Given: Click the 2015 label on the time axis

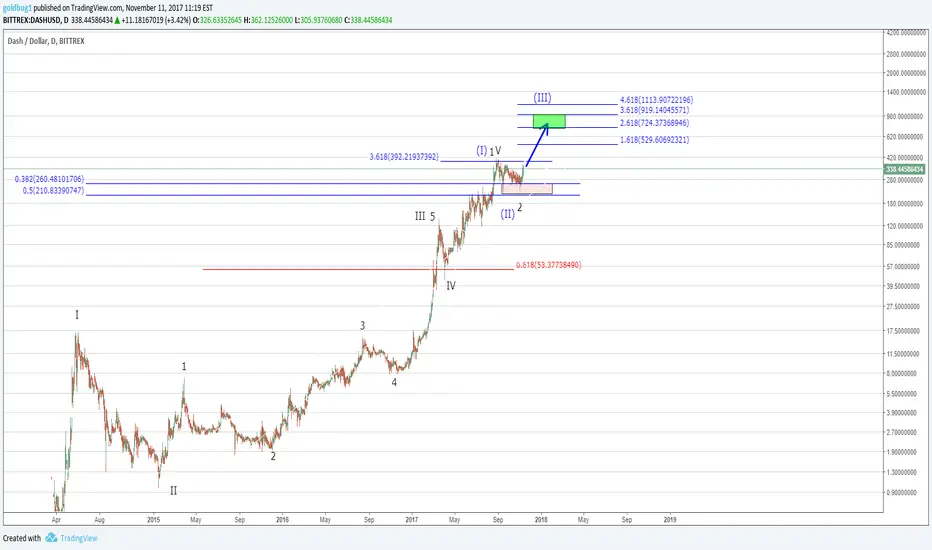Looking at the screenshot, I should click(153, 520).
